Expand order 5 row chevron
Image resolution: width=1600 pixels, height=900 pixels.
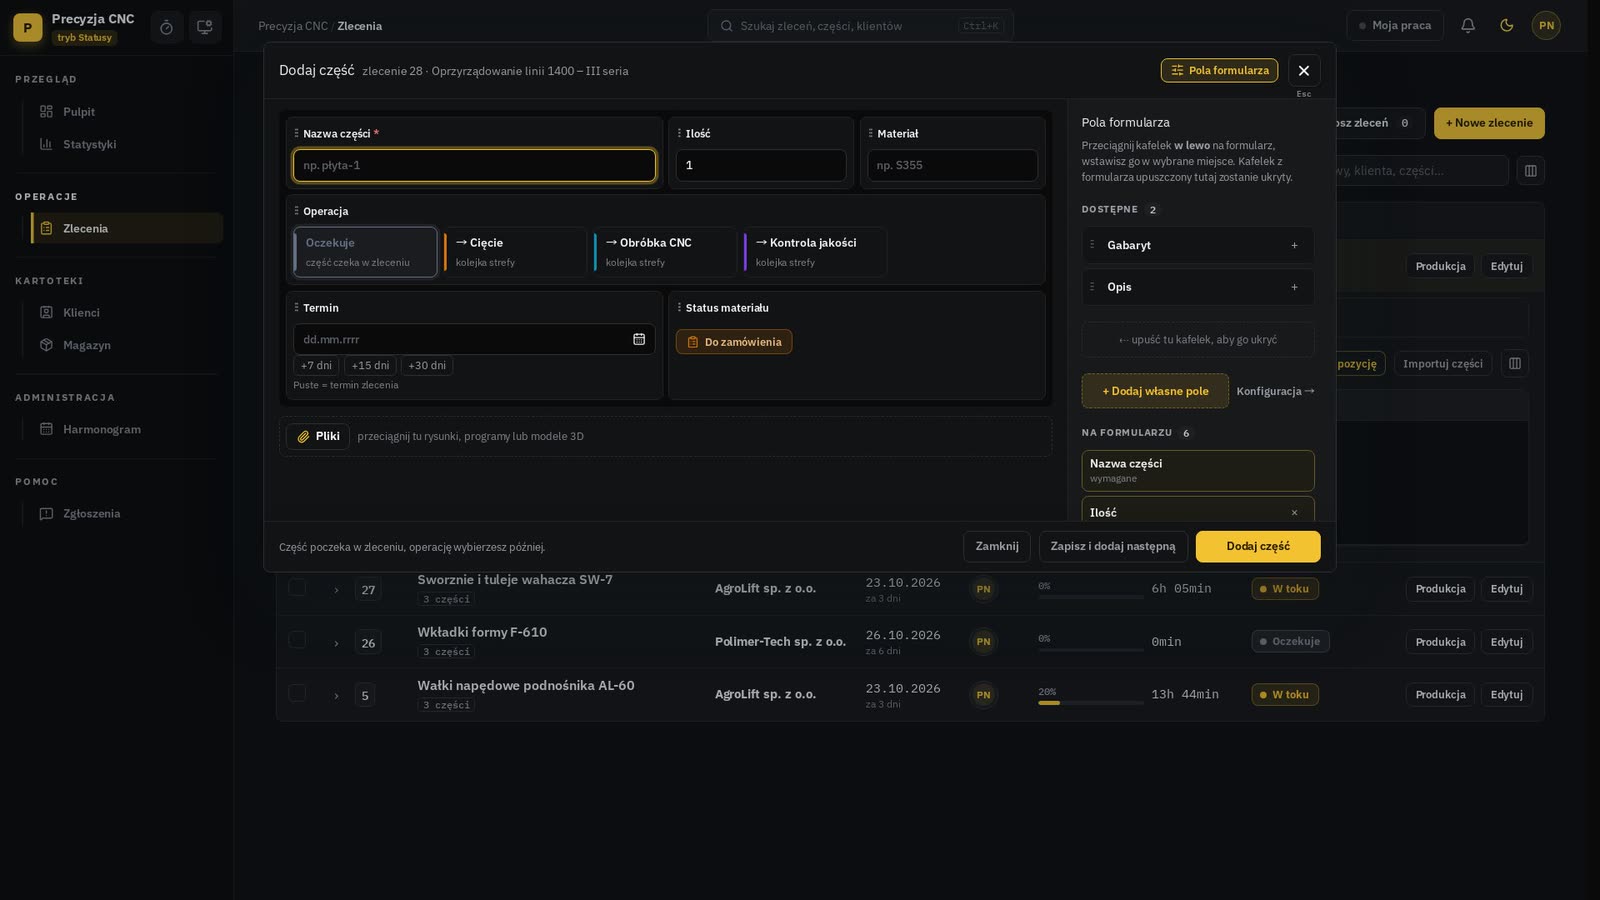[x=336, y=695]
